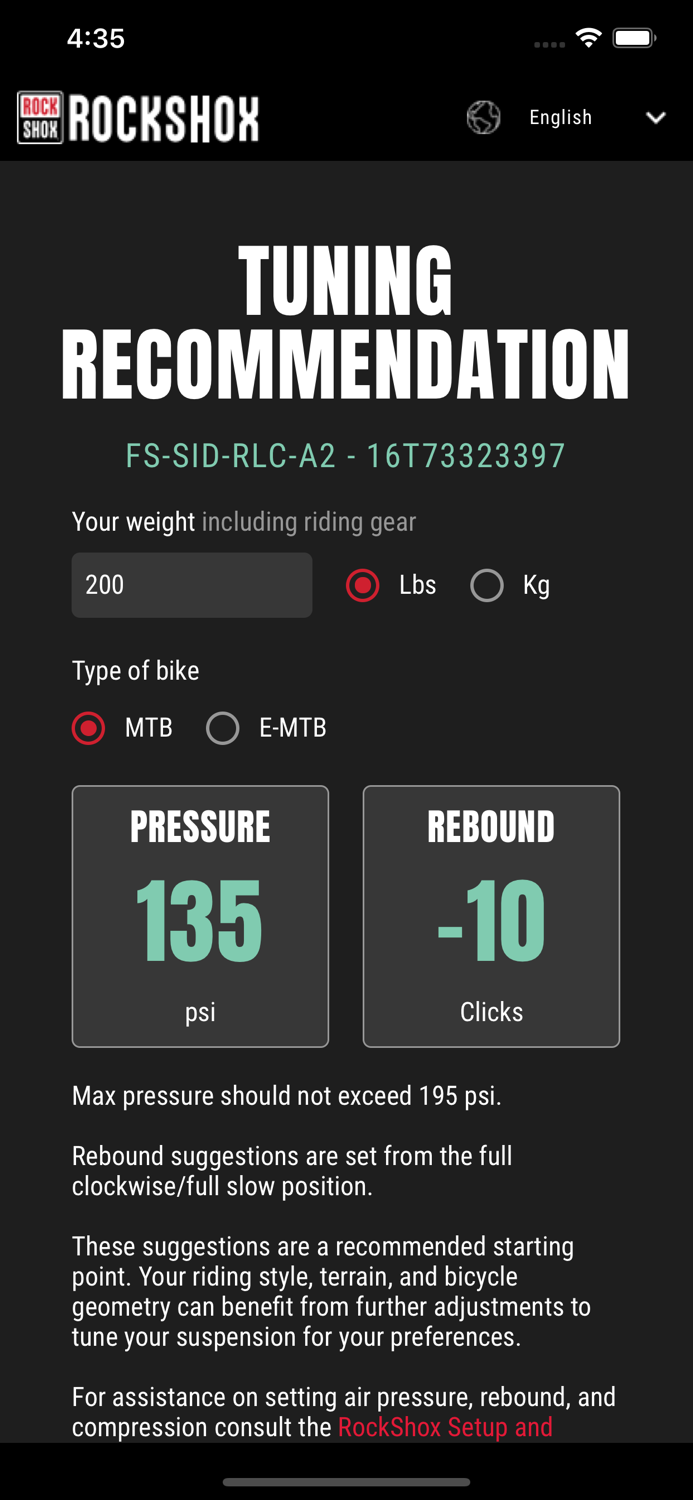Click the 4:35 clock in status bar
The image size is (693, 1500).
point(97,38)
